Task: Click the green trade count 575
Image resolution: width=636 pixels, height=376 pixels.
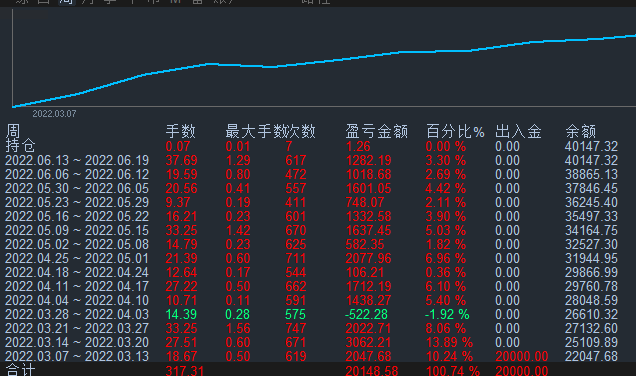Action: click(x=295, y=315)
